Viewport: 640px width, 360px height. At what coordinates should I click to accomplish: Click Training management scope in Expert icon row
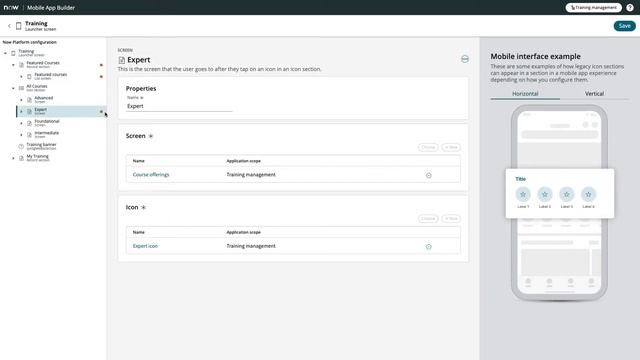pyautogui.click(x=251, y=246)
